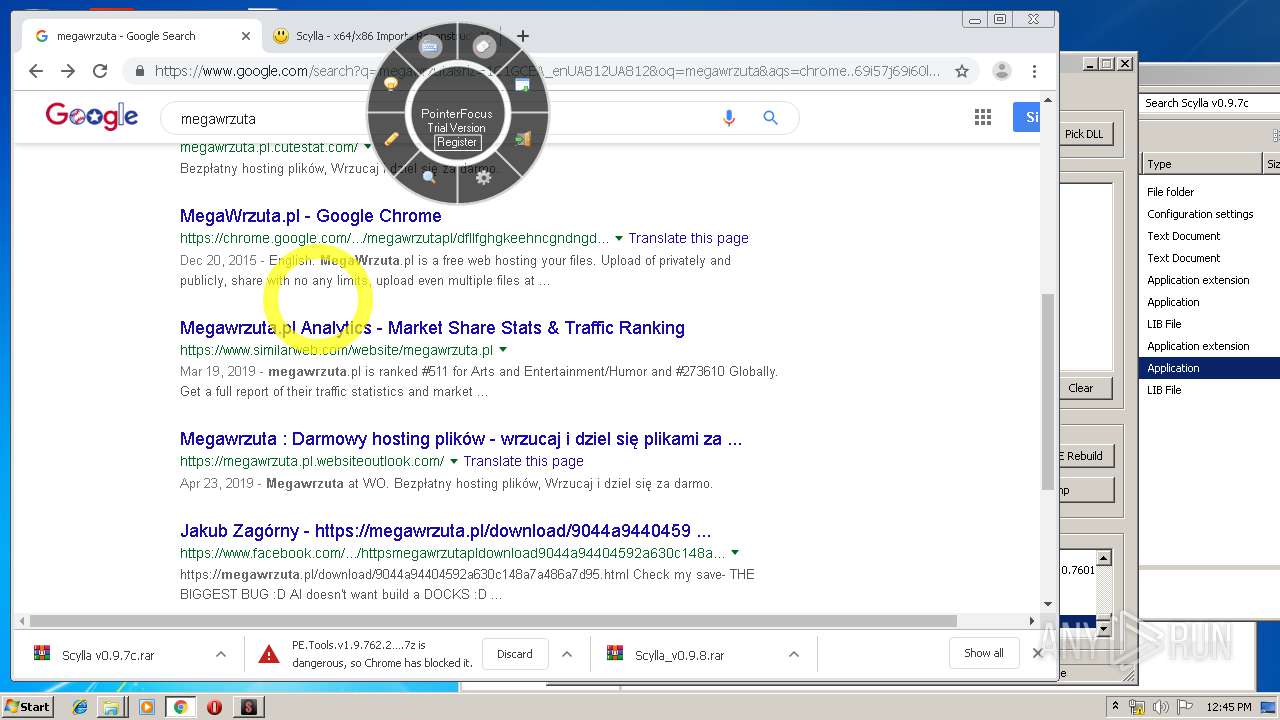The width and height of the screenshot is (1280, 720).
Task: Open PointerFocus settings gear
Action: pos(484,177)
